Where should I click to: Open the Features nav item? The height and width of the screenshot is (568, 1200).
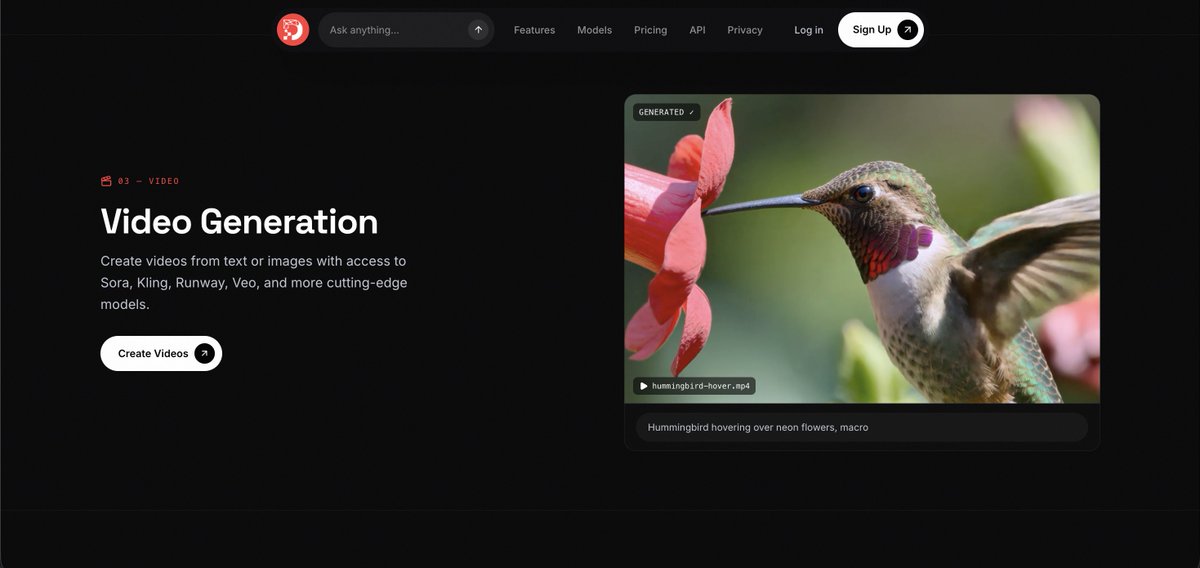(x=534, y=30)
